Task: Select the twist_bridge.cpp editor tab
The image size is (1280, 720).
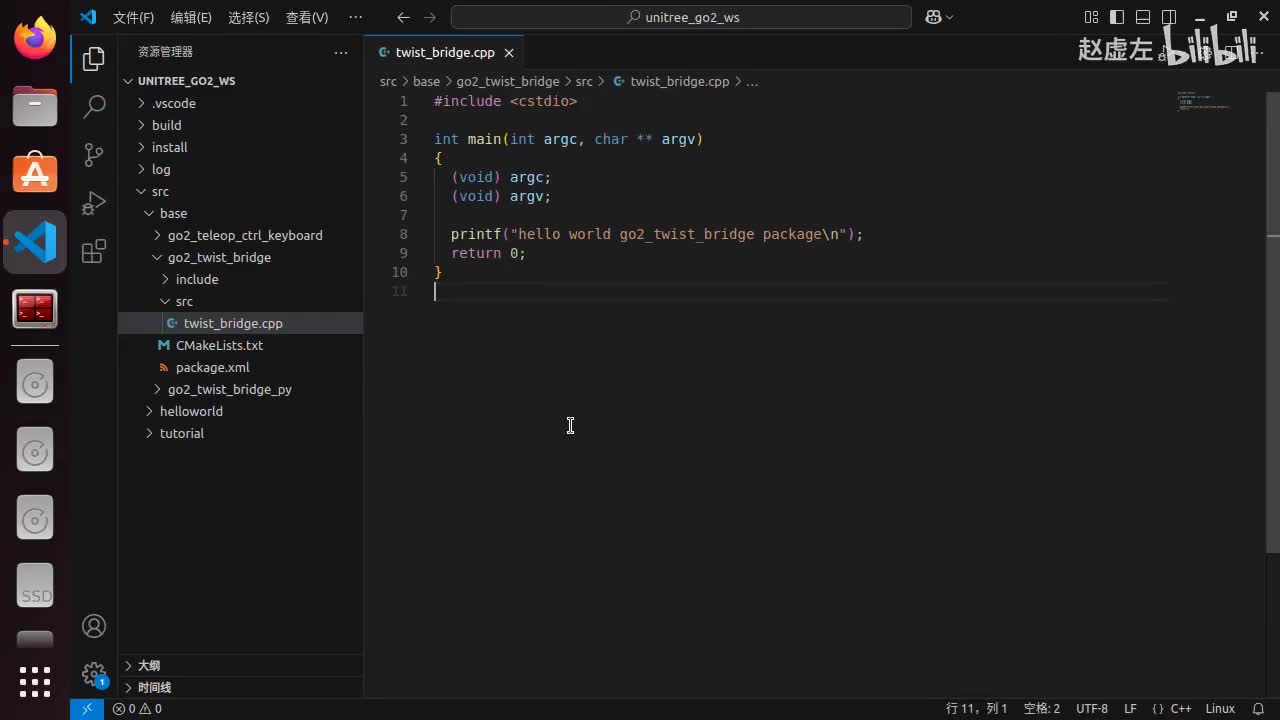Action: click(x=445, y=53)
